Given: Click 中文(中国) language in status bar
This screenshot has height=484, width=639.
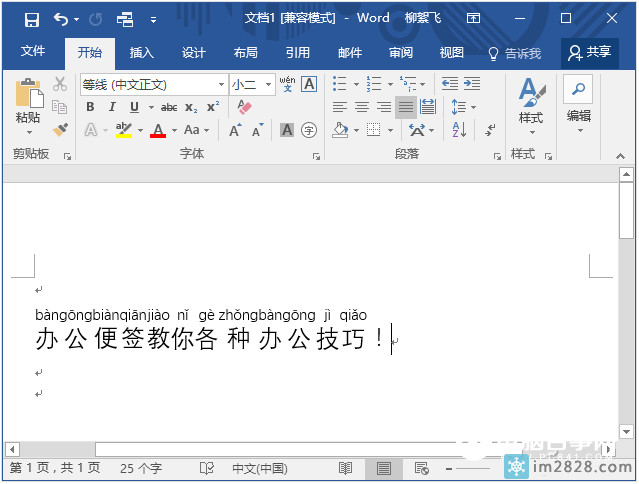Looking at the screenshot, I should (259, 468).
